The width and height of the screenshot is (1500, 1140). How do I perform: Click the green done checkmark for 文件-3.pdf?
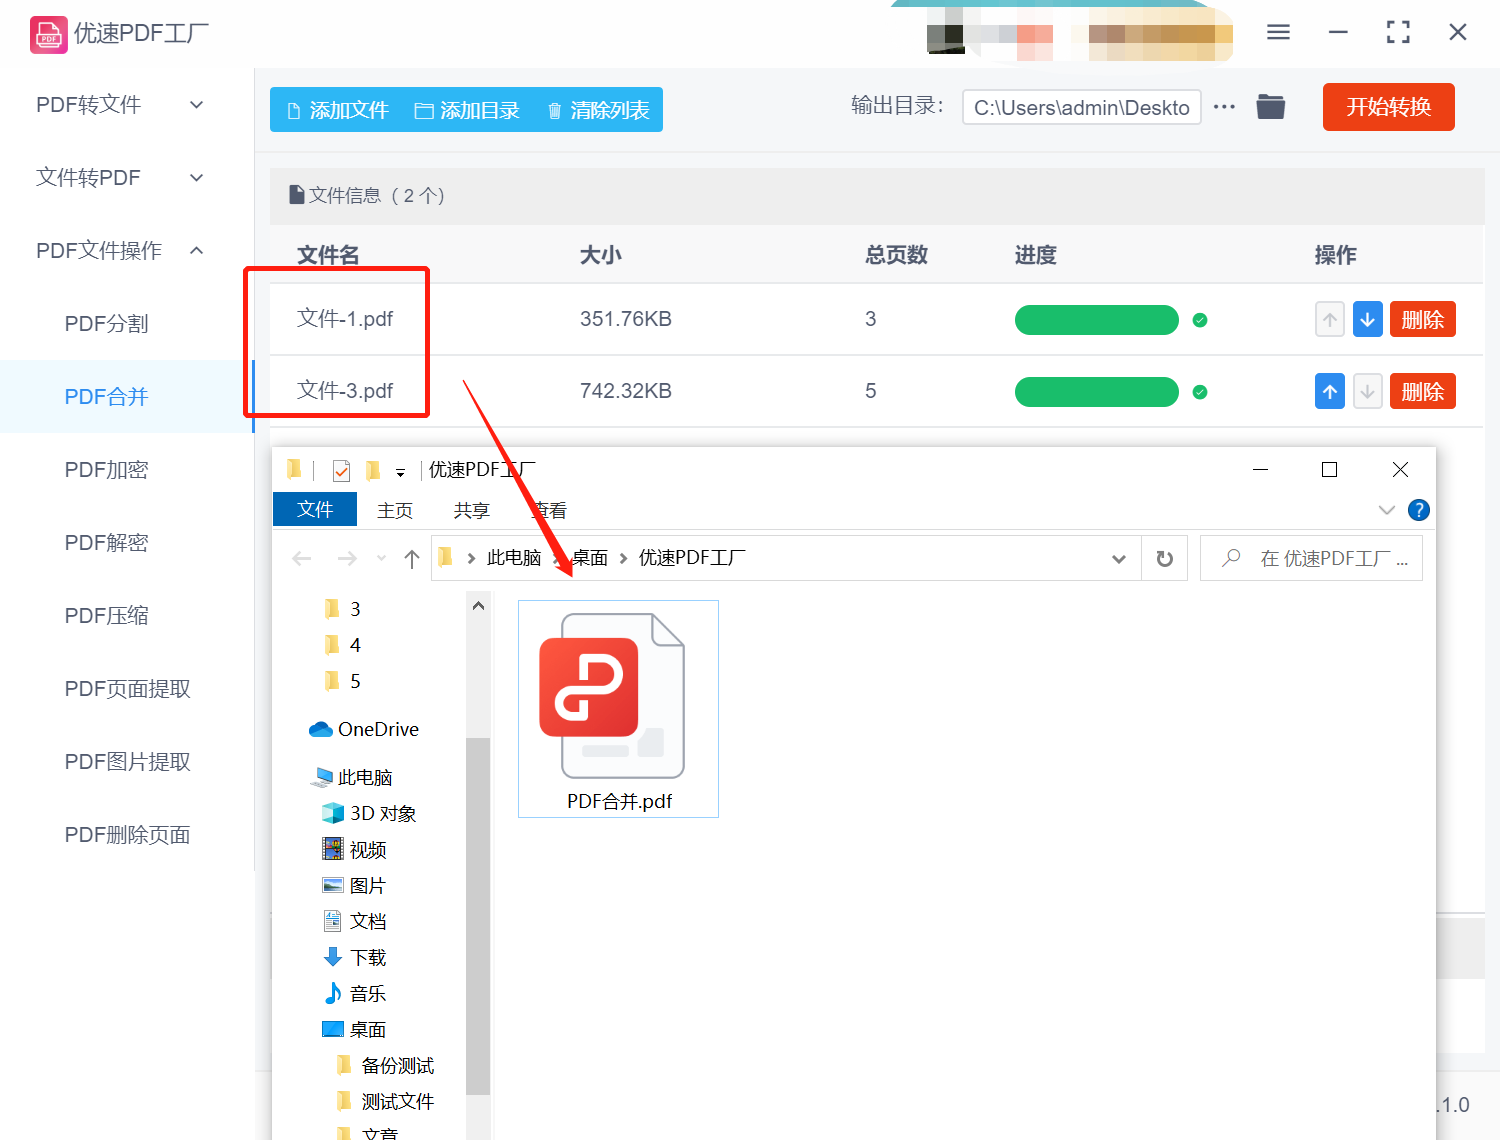[x=1200, y=392]
